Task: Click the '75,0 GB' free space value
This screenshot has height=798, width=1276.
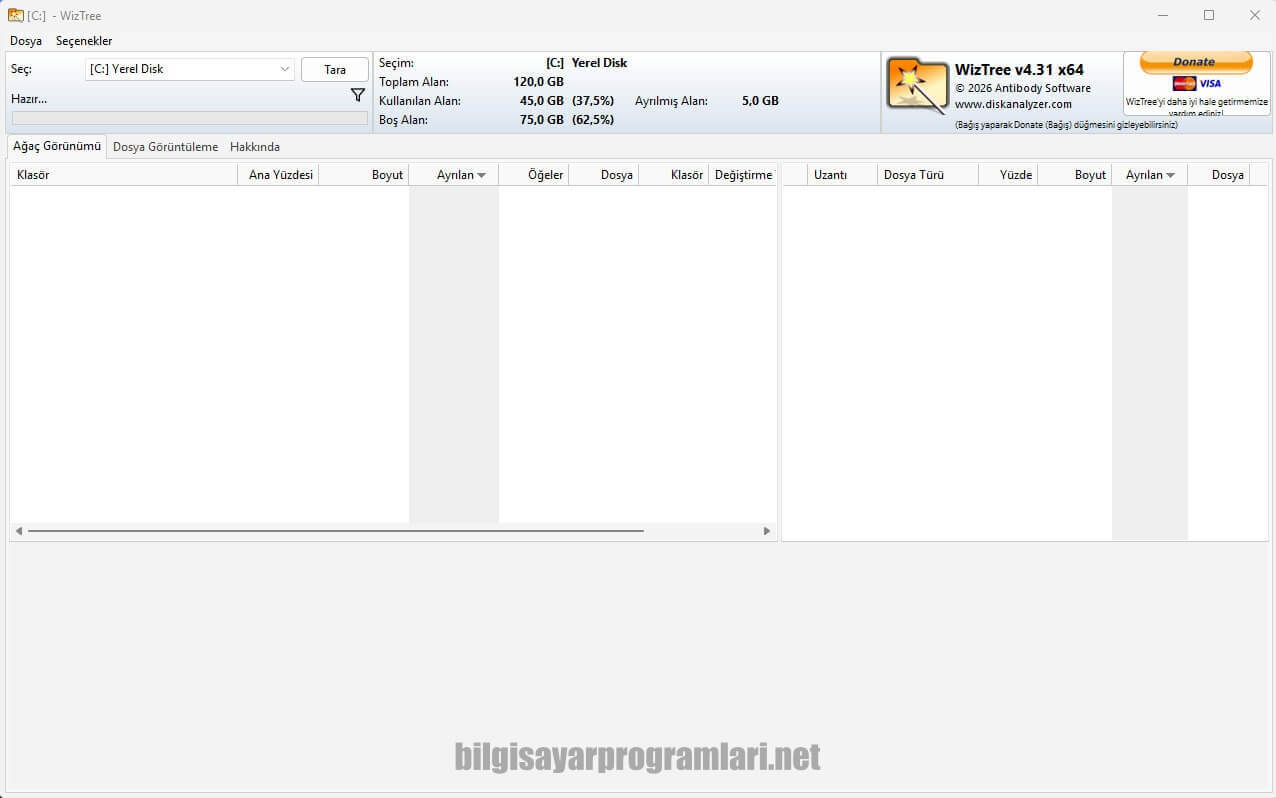Action: 541,120
